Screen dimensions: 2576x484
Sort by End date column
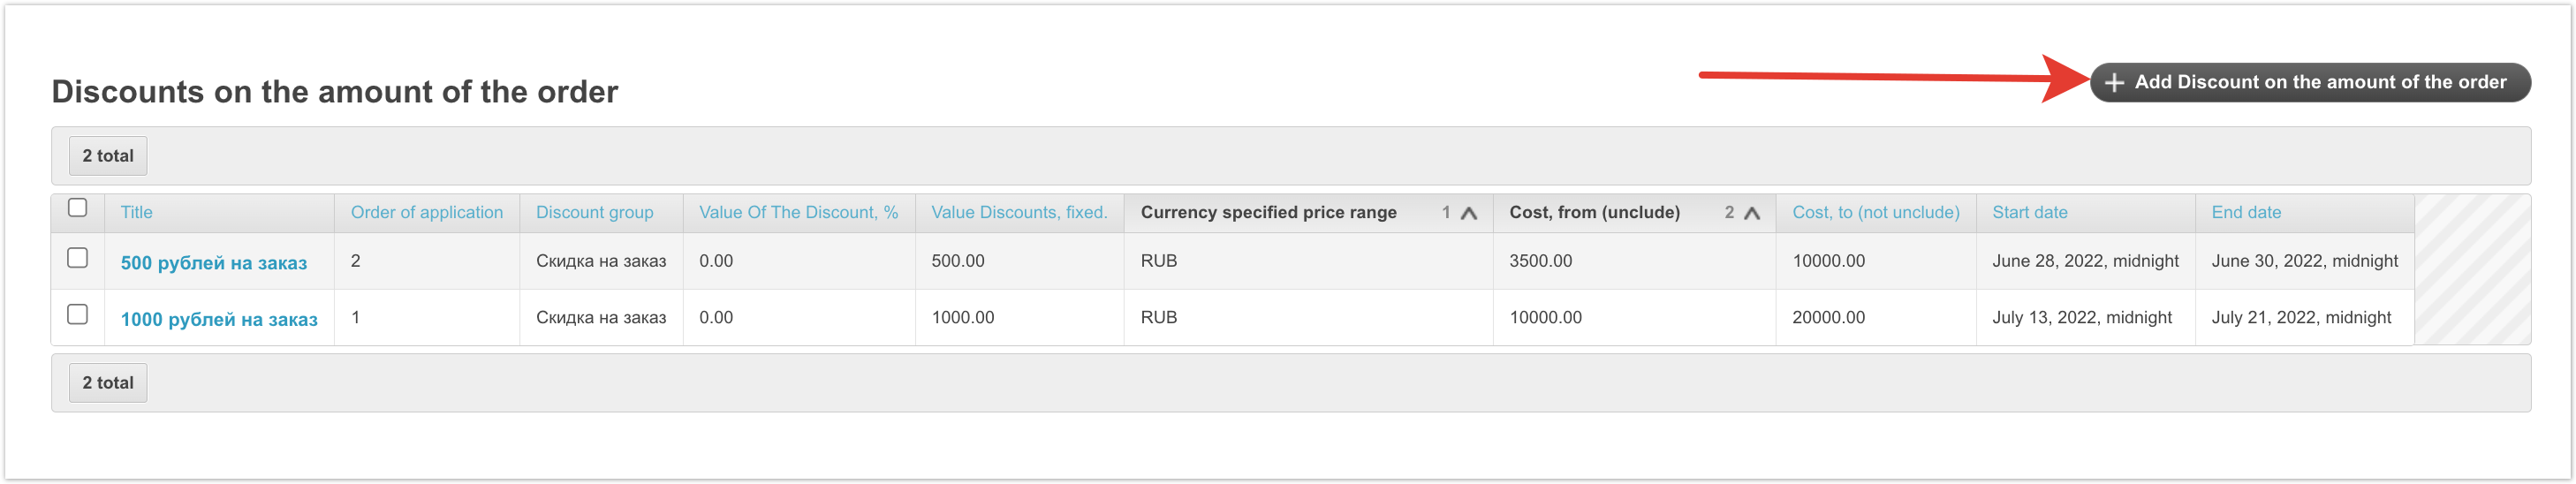(2246, 212)
